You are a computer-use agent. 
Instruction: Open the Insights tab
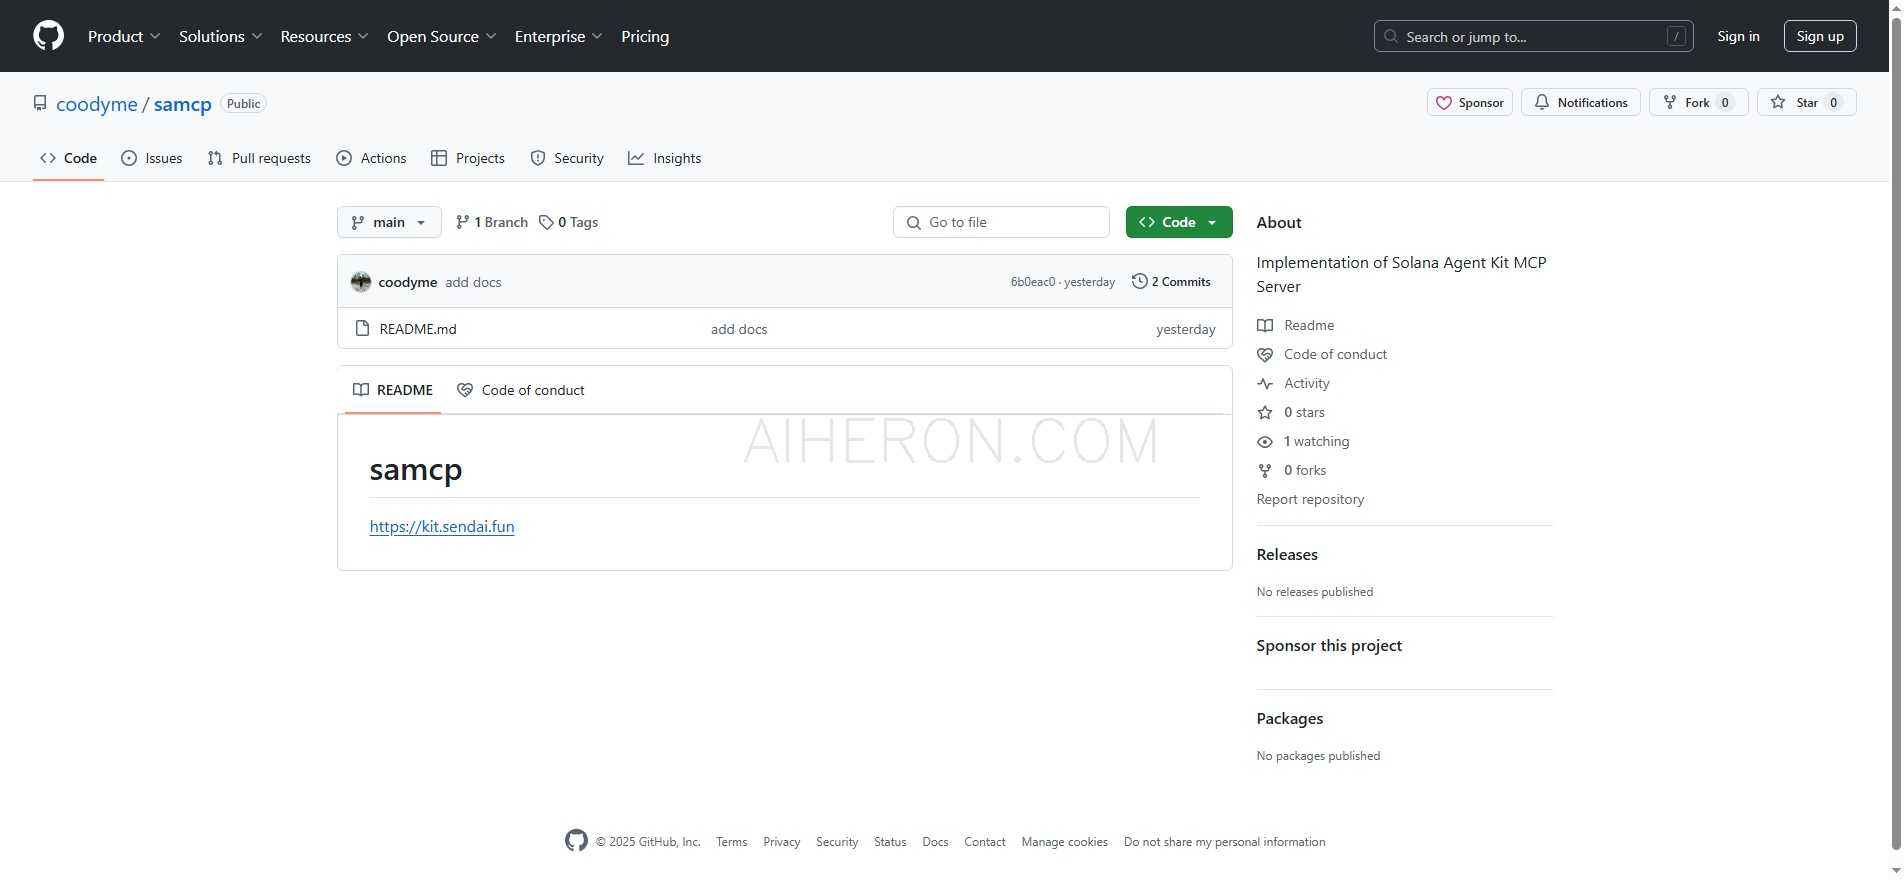click(665, 158)
